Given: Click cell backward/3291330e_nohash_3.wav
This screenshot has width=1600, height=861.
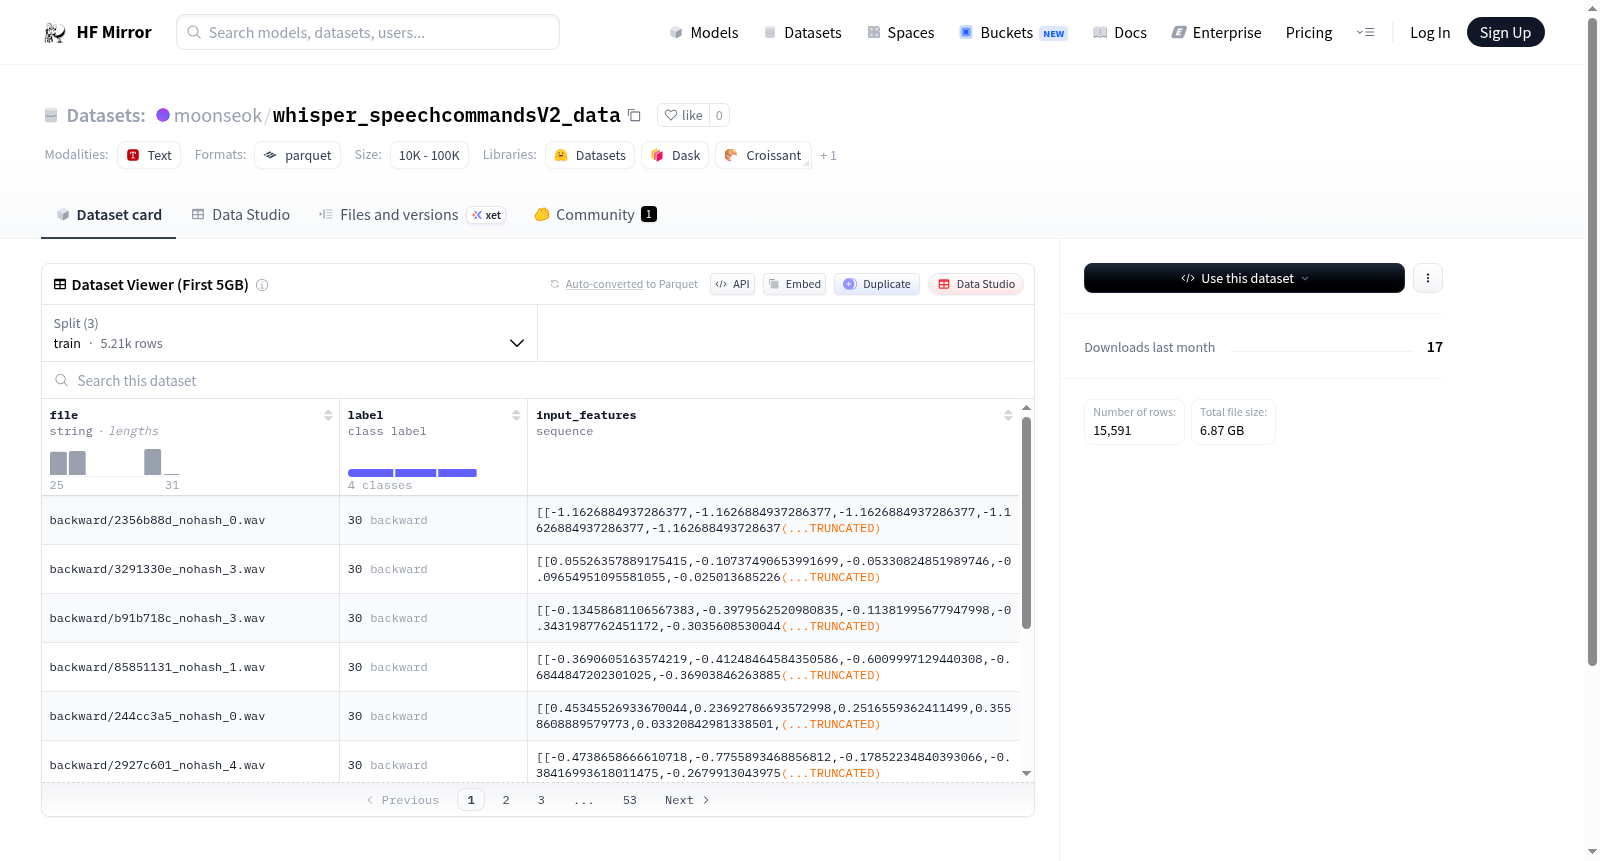Looking at the screenshot, I should point(190,570).
